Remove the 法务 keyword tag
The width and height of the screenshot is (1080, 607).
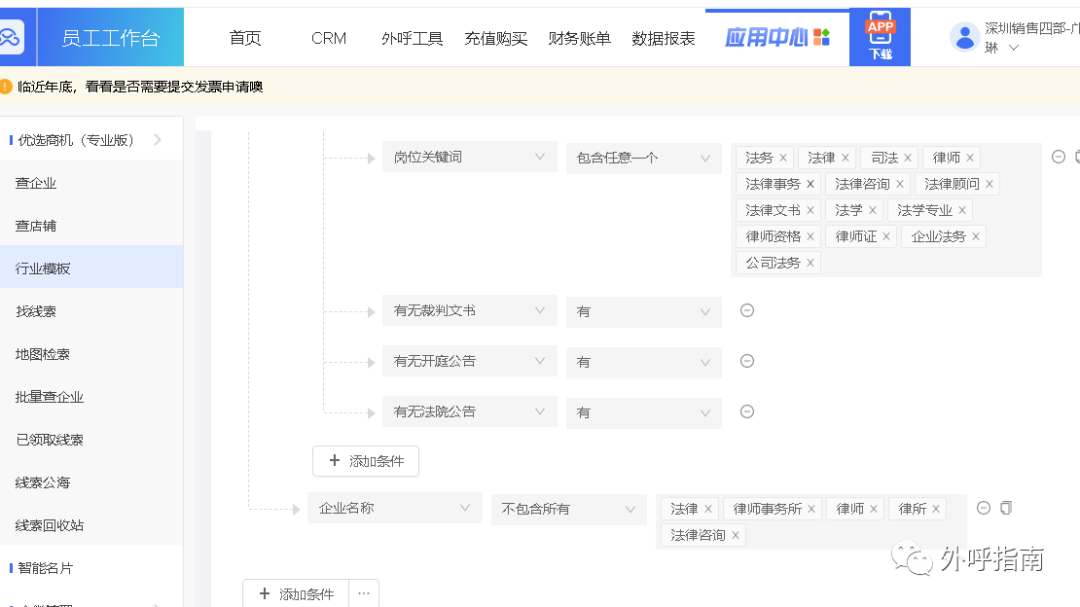click(x=783, y=158)
